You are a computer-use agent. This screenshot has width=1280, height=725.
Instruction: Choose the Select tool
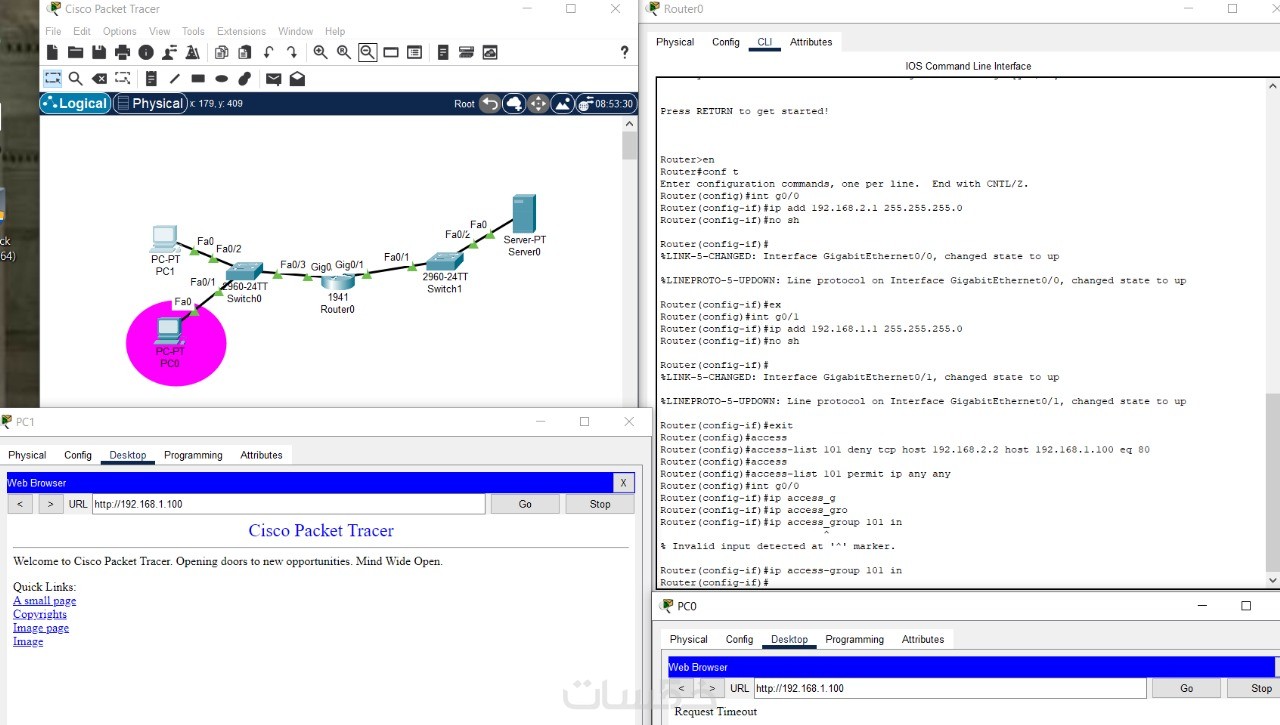tap(52, 78)
